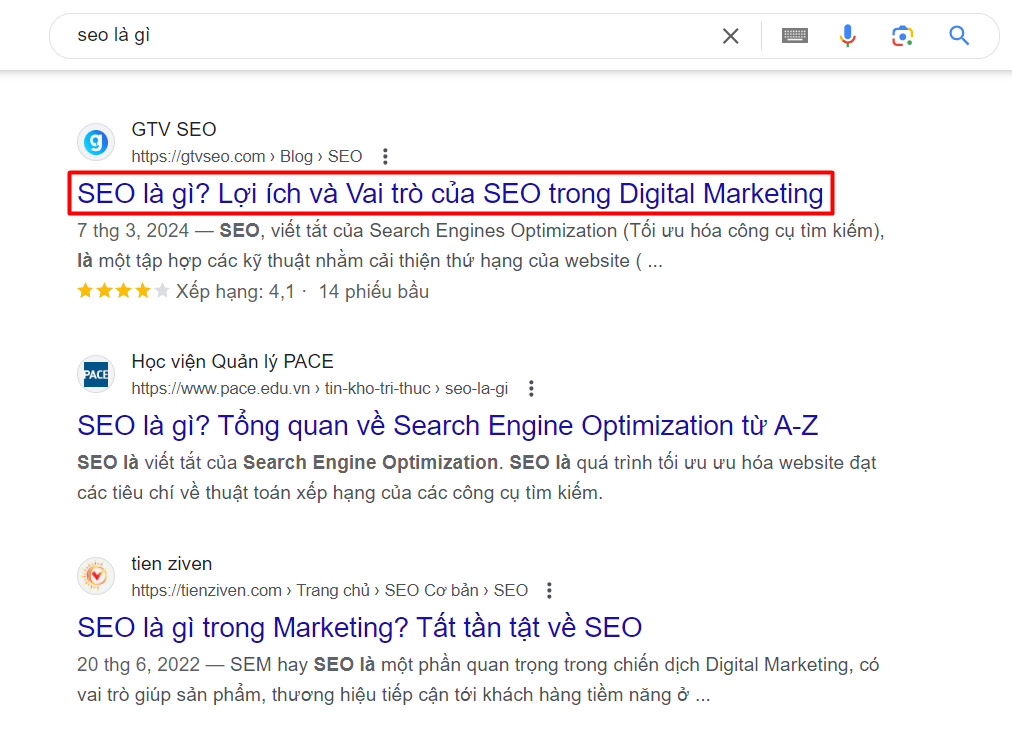Clear the search box with X icon
The width and height of the screenshot is (1012, 736).
point(731,36)
